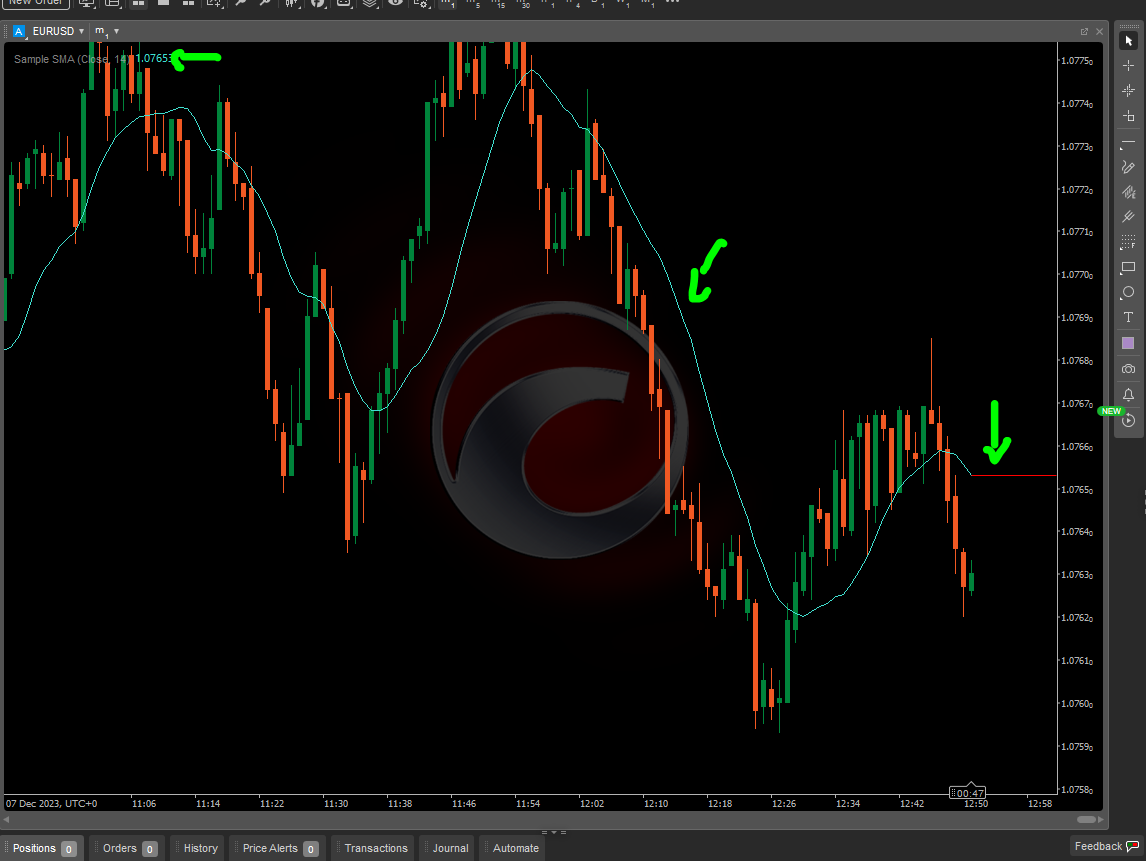
Task: Choose the Andrews pitchfork tool
Action: click(x=1128, y=217)
